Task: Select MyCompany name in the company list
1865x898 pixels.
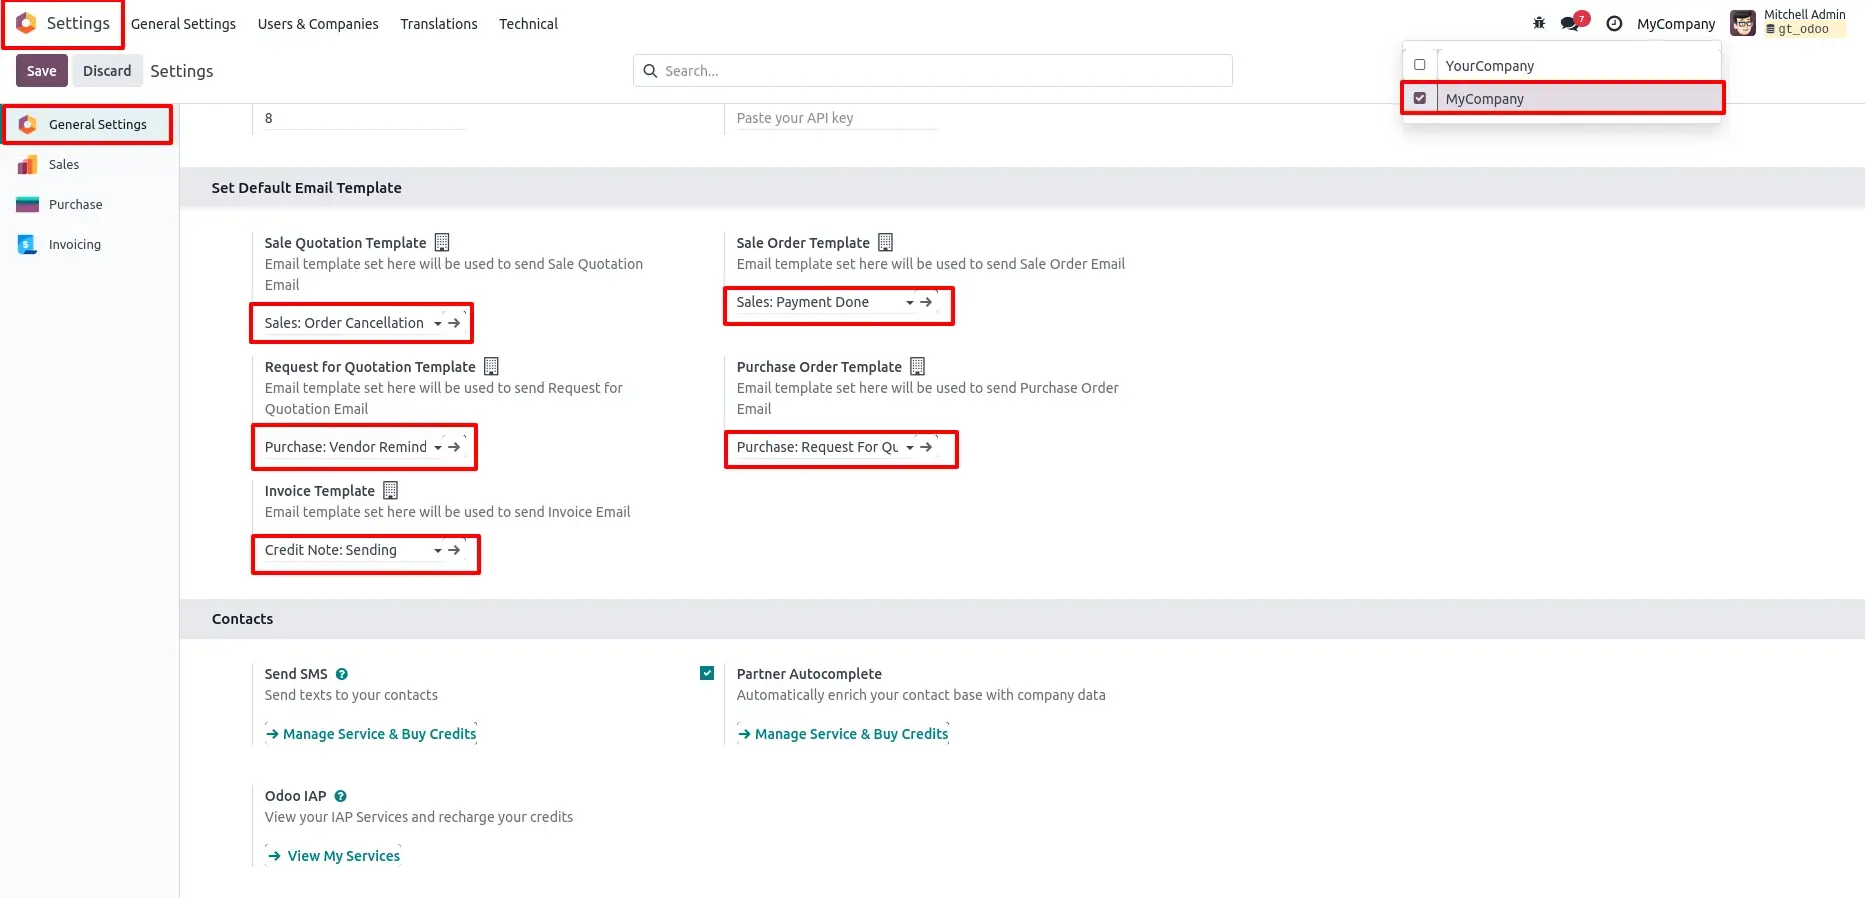Action: pyautogui.click(x=1485, y=99)
